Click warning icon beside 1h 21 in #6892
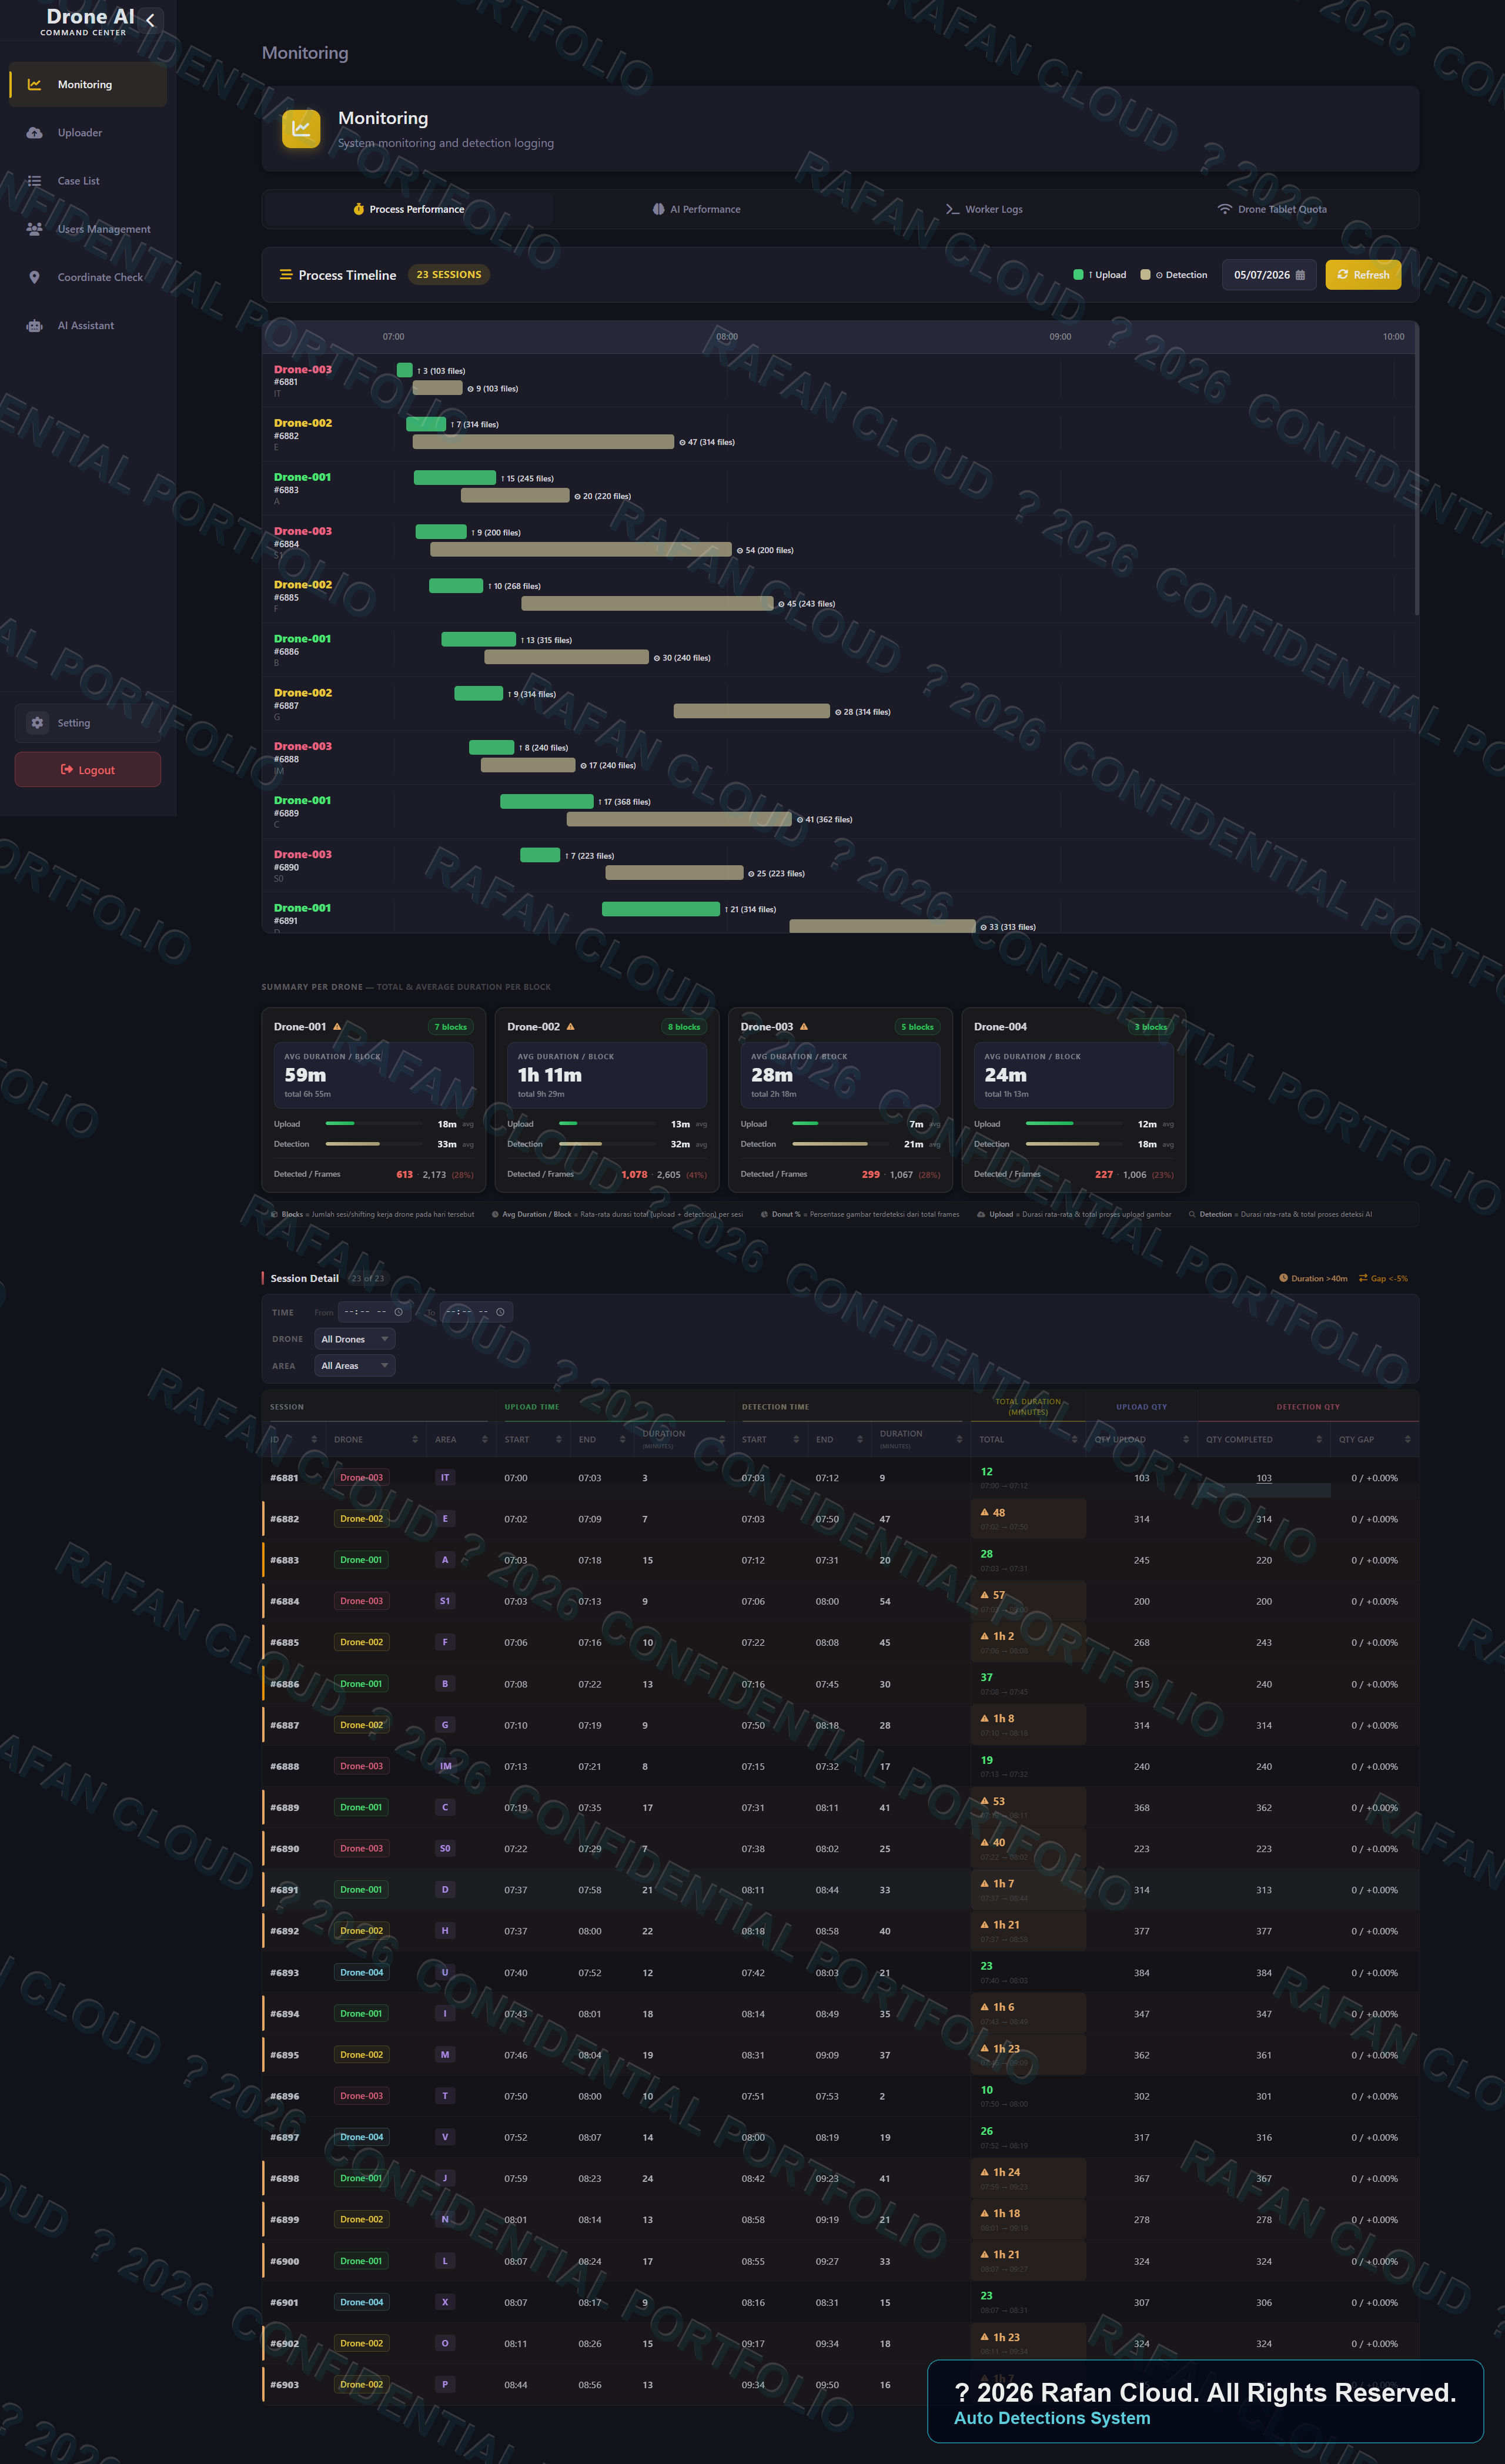 [x=985, y=1925]
